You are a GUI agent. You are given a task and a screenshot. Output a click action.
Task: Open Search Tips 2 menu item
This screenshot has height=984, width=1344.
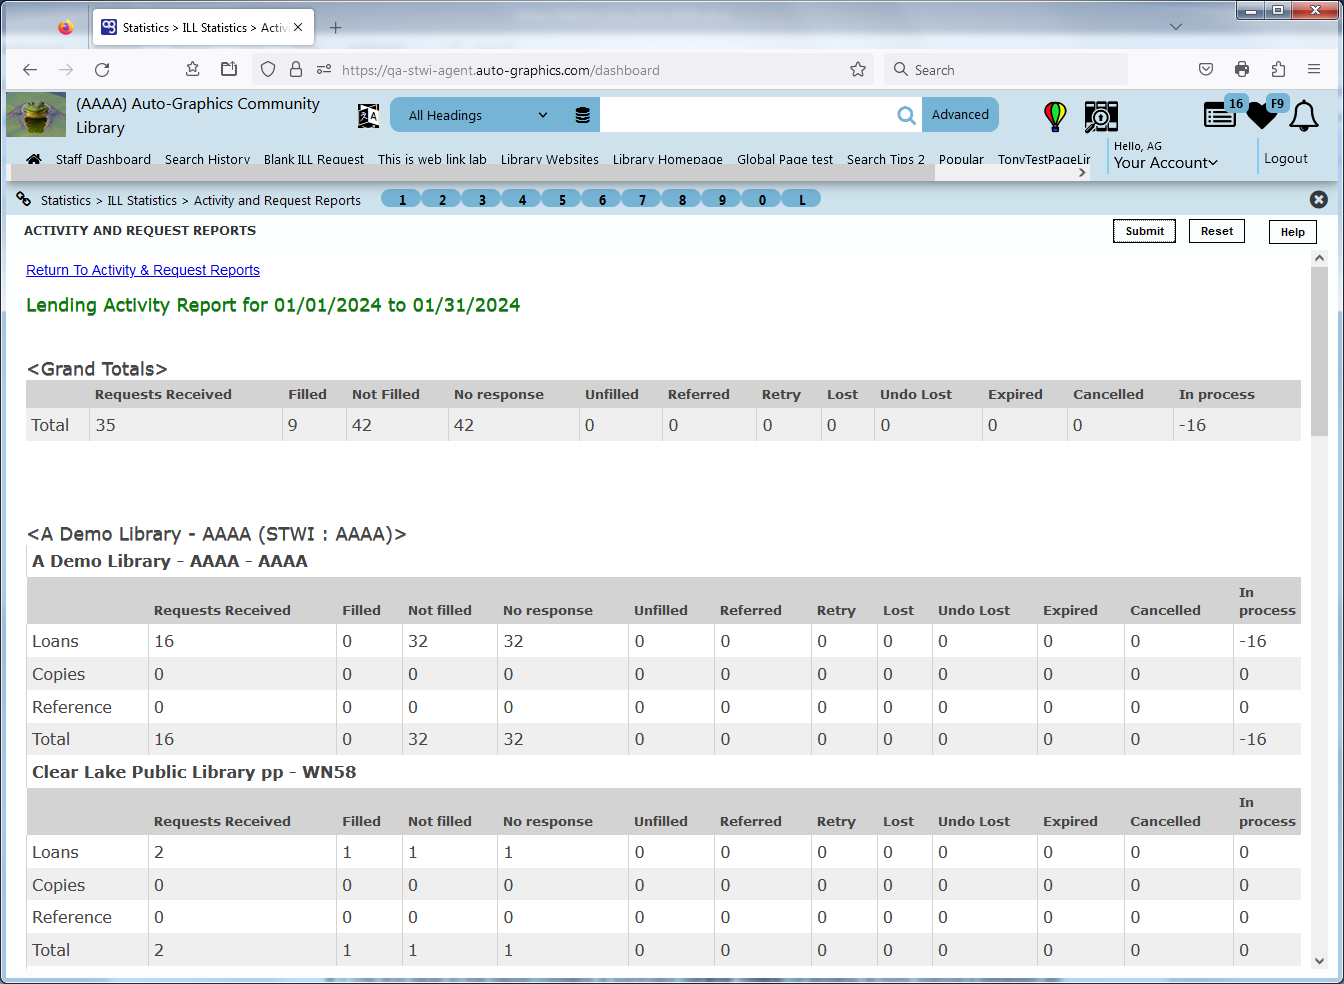pos(886,159)
